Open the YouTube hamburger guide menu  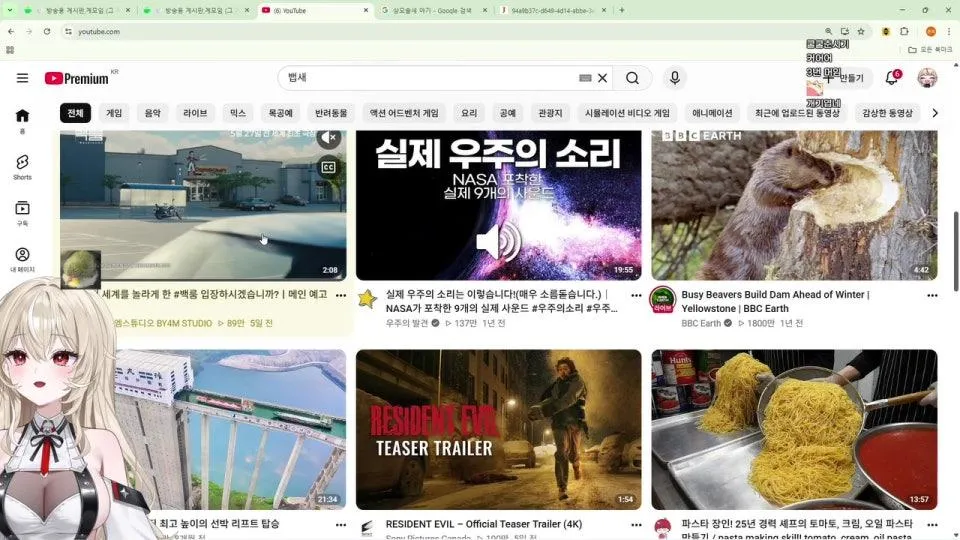pyautogui.click(x=22, y=78)
